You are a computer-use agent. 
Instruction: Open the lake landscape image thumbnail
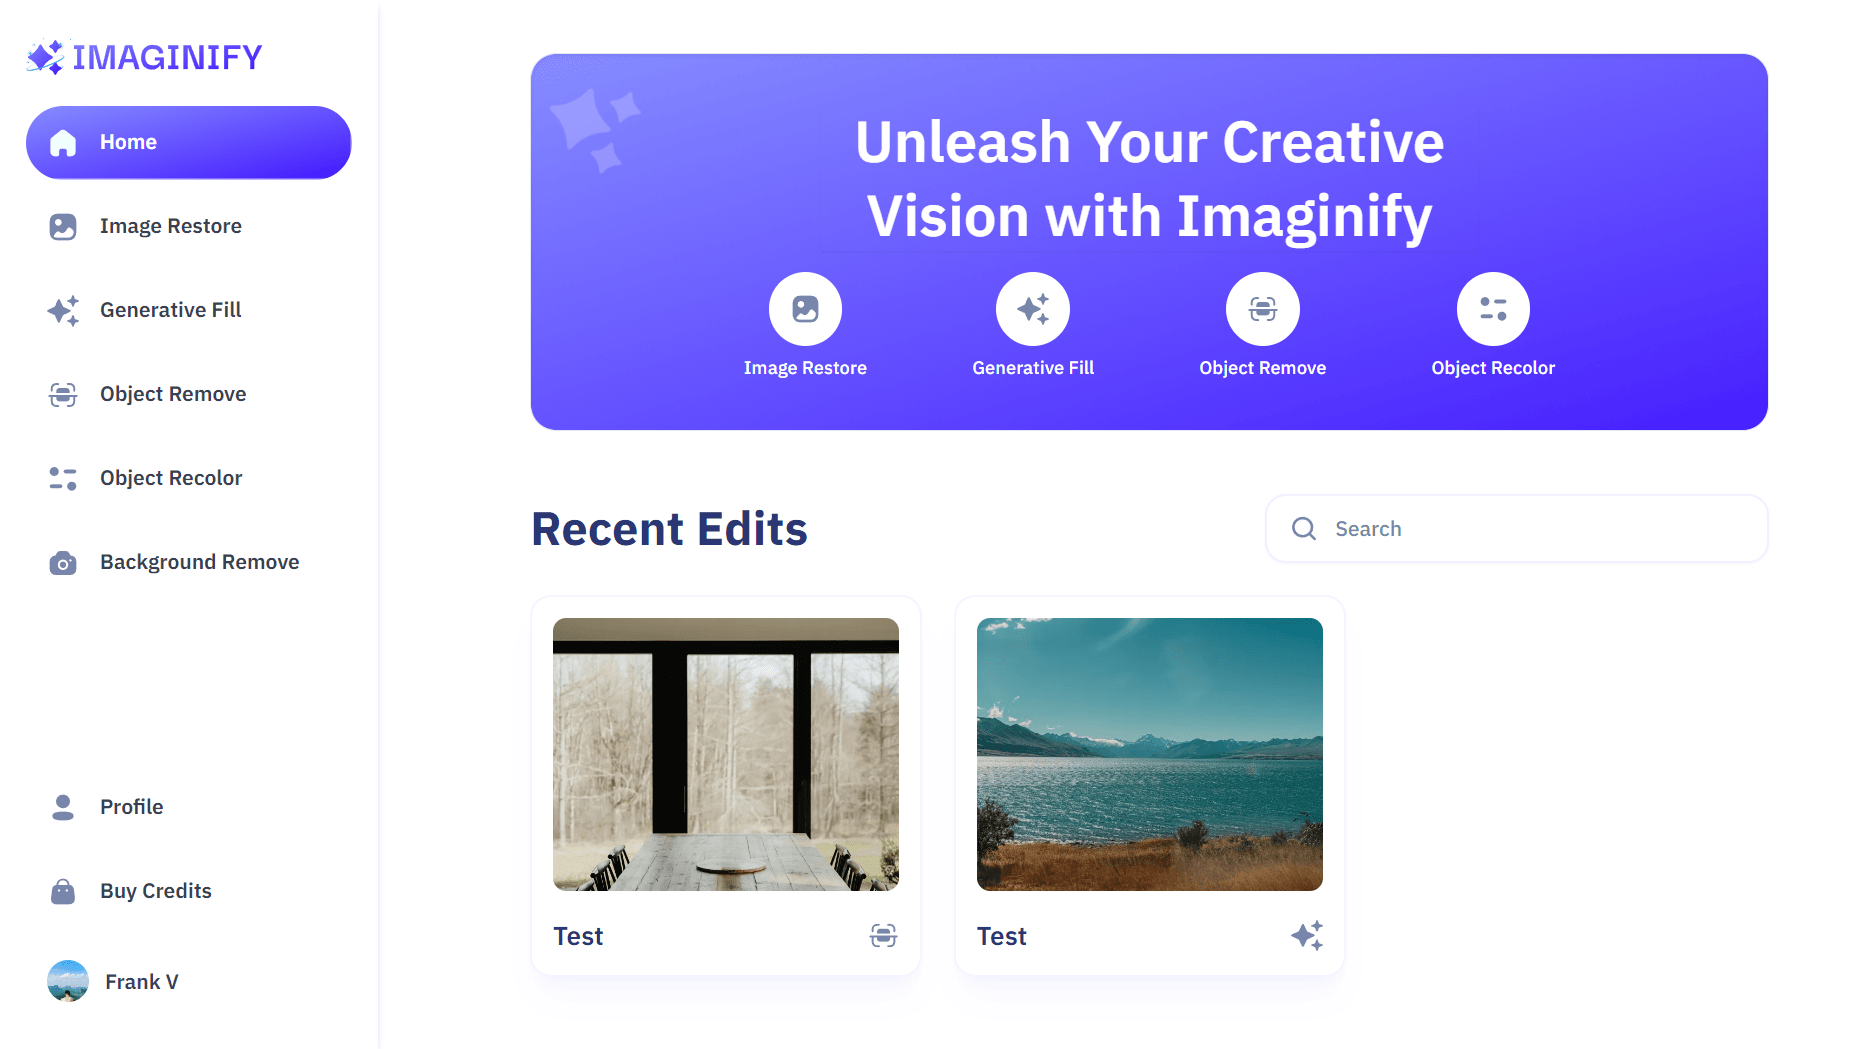click(x=1150, y=754)
